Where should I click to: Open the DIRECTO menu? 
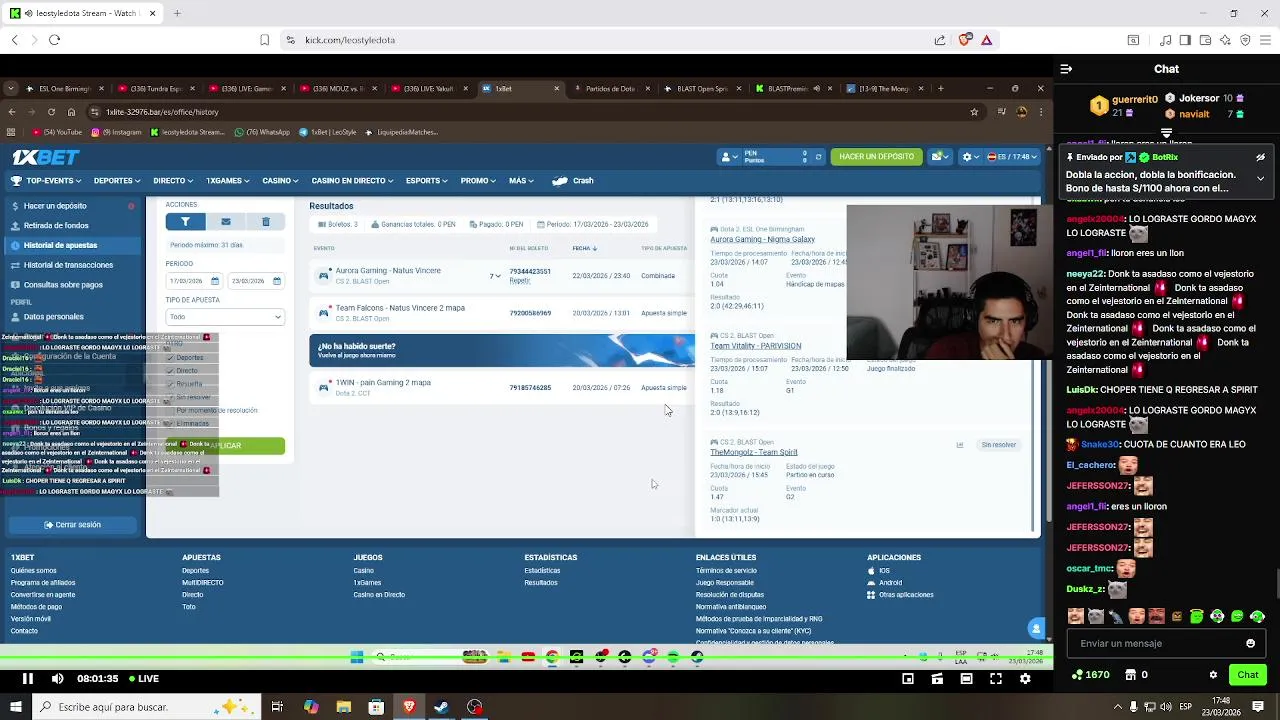click(x=173, y=181)
